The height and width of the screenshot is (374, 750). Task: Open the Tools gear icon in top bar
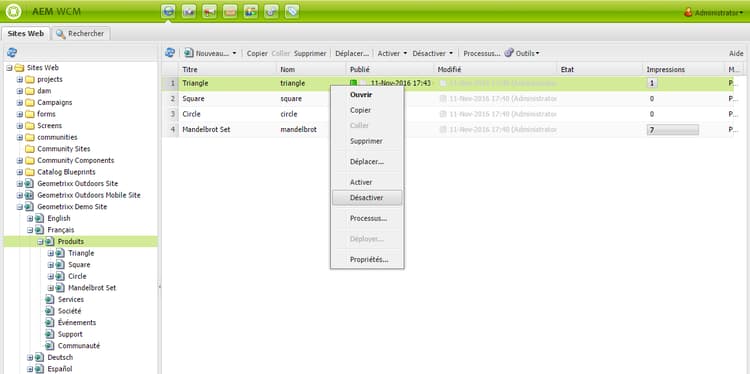coord(271,11)
